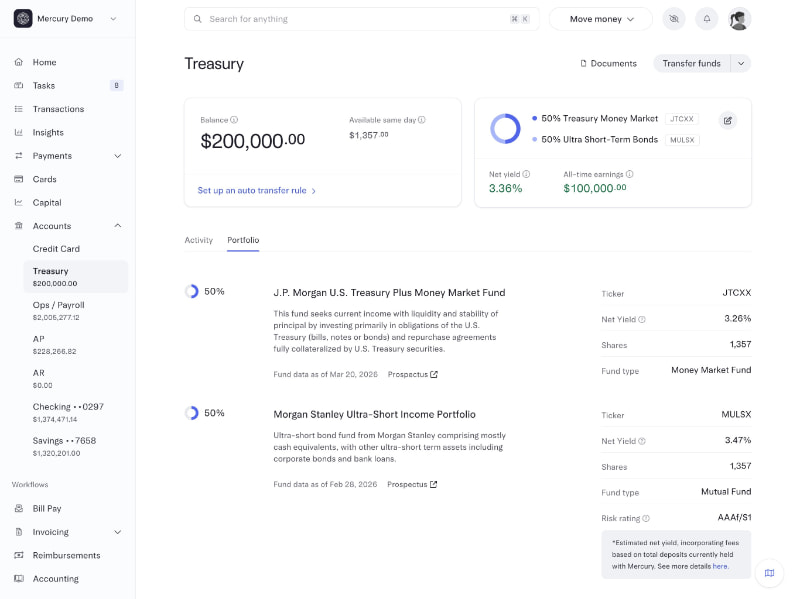Click the Accounting book icon
Image resolution: width=800 pixels, height=599 pixels.
(19, 579)
